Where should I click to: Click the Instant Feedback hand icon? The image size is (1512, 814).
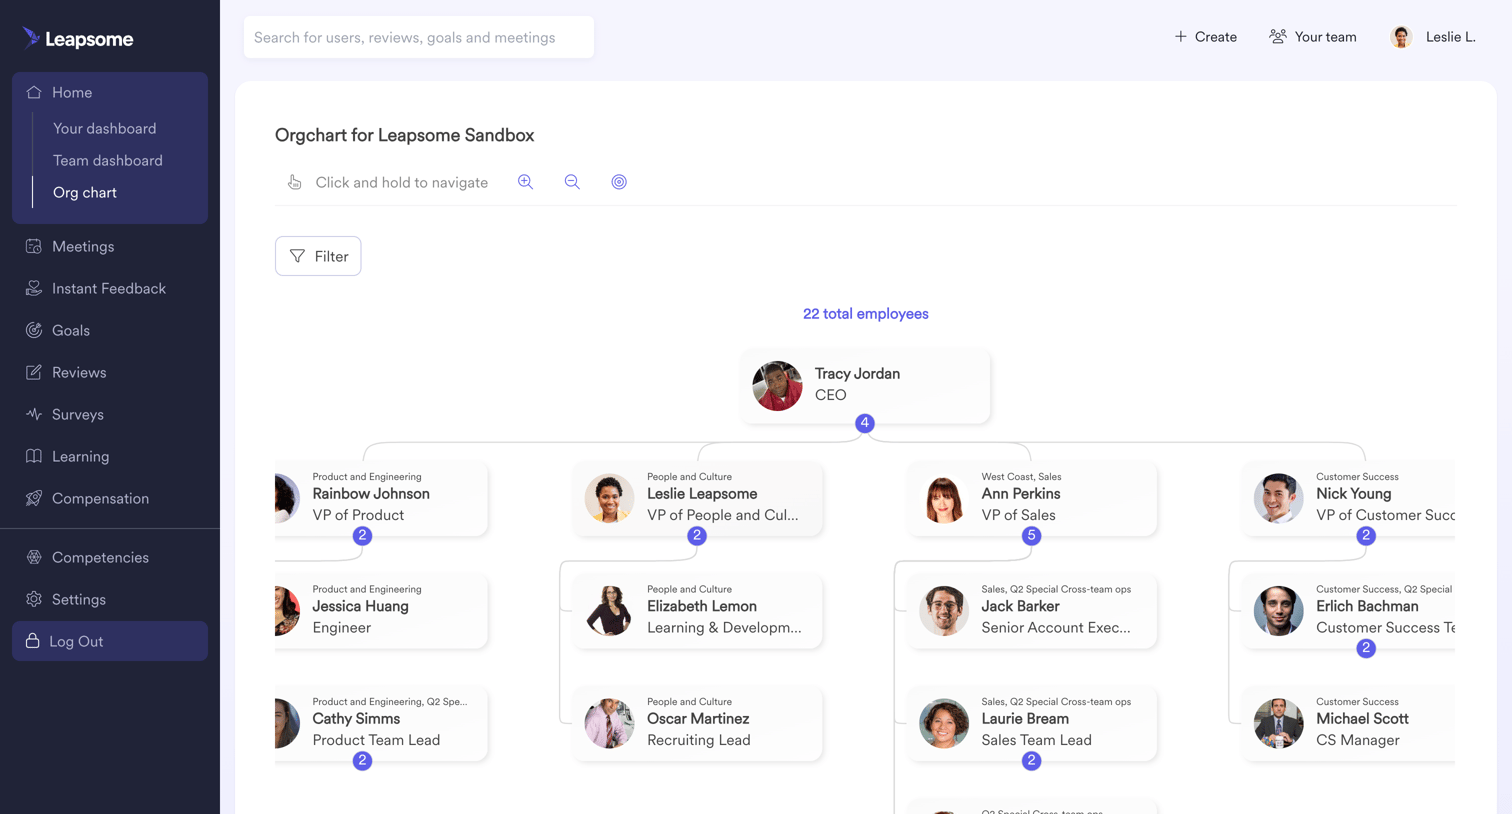pyautogui.click(x=34, y=288)
